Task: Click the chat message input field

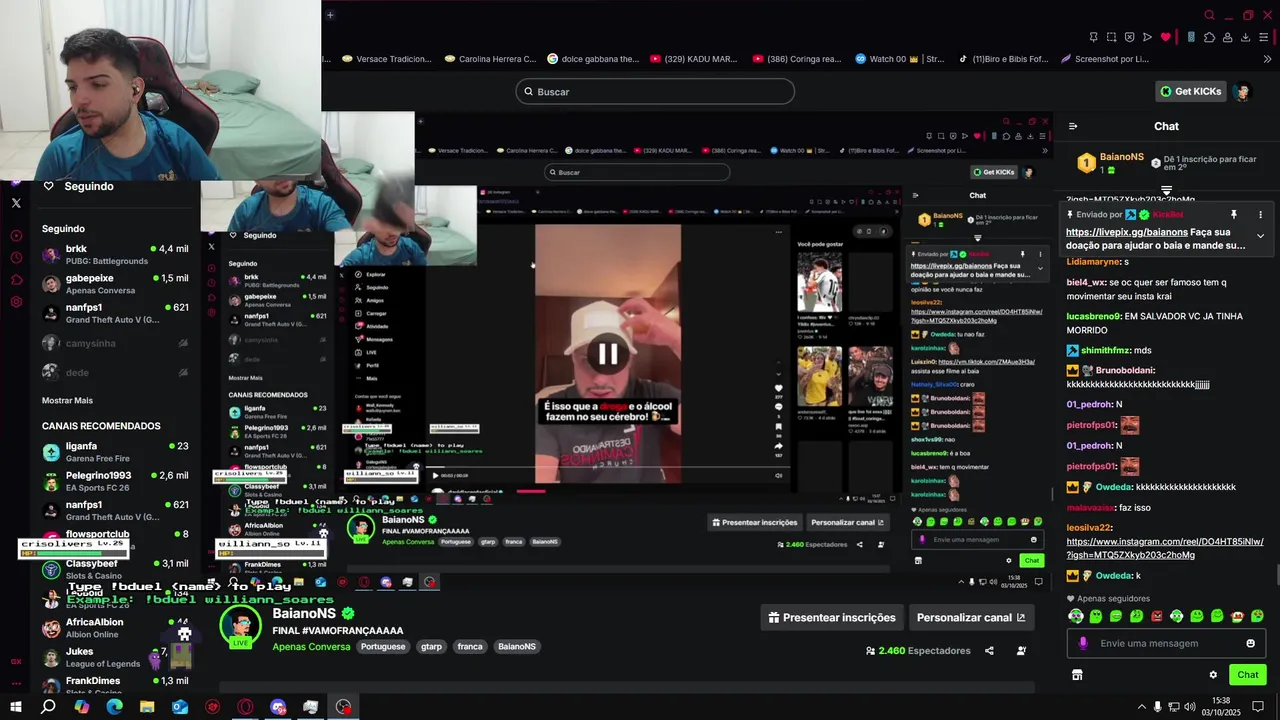Action: 1166,643
